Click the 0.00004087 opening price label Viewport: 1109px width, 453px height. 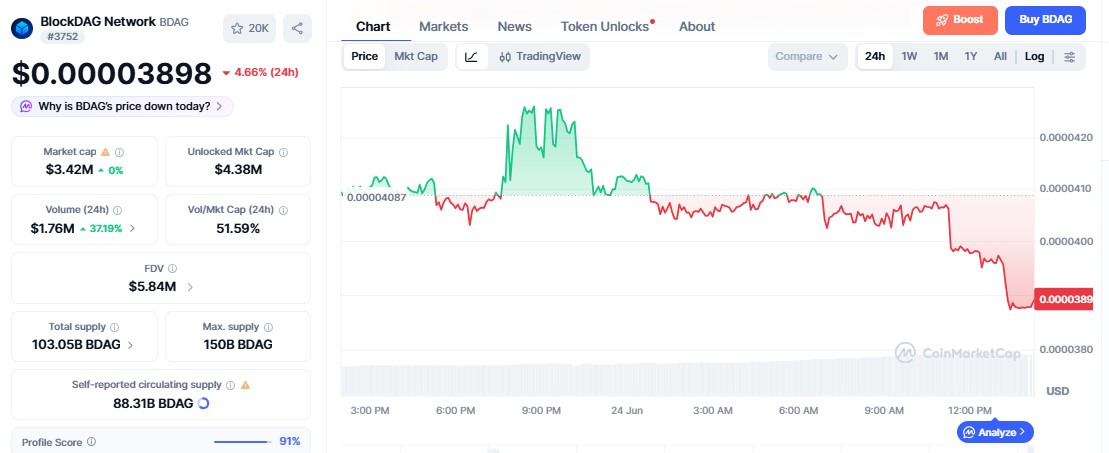pos(376,197)
